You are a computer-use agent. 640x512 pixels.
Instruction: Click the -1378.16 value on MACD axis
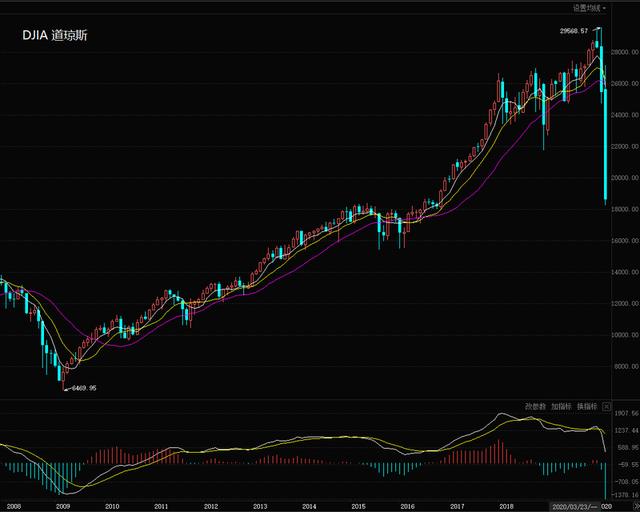[x=625, y=494]
